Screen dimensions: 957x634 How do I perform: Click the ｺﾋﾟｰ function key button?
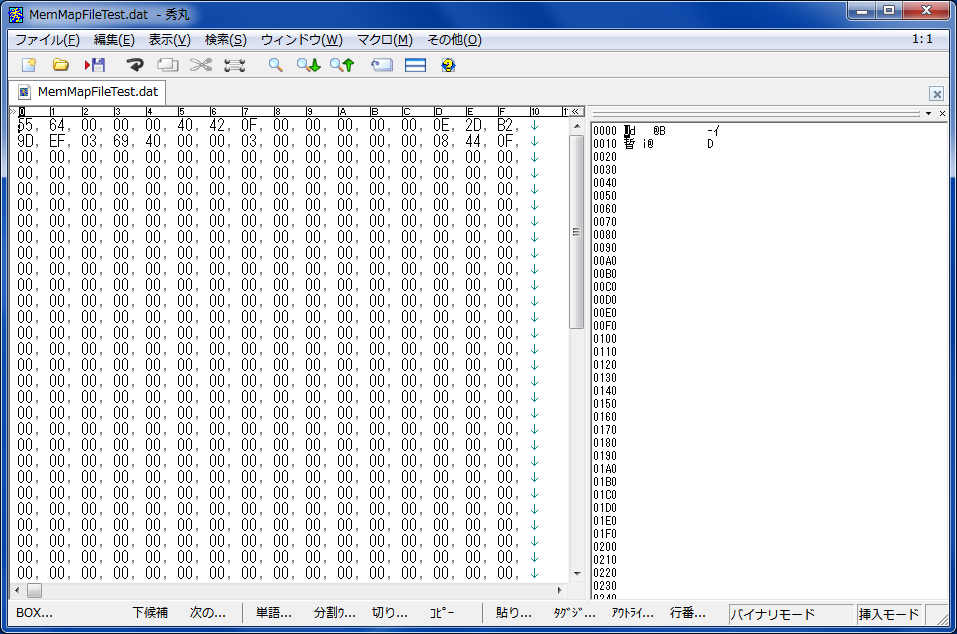point(442,613)
